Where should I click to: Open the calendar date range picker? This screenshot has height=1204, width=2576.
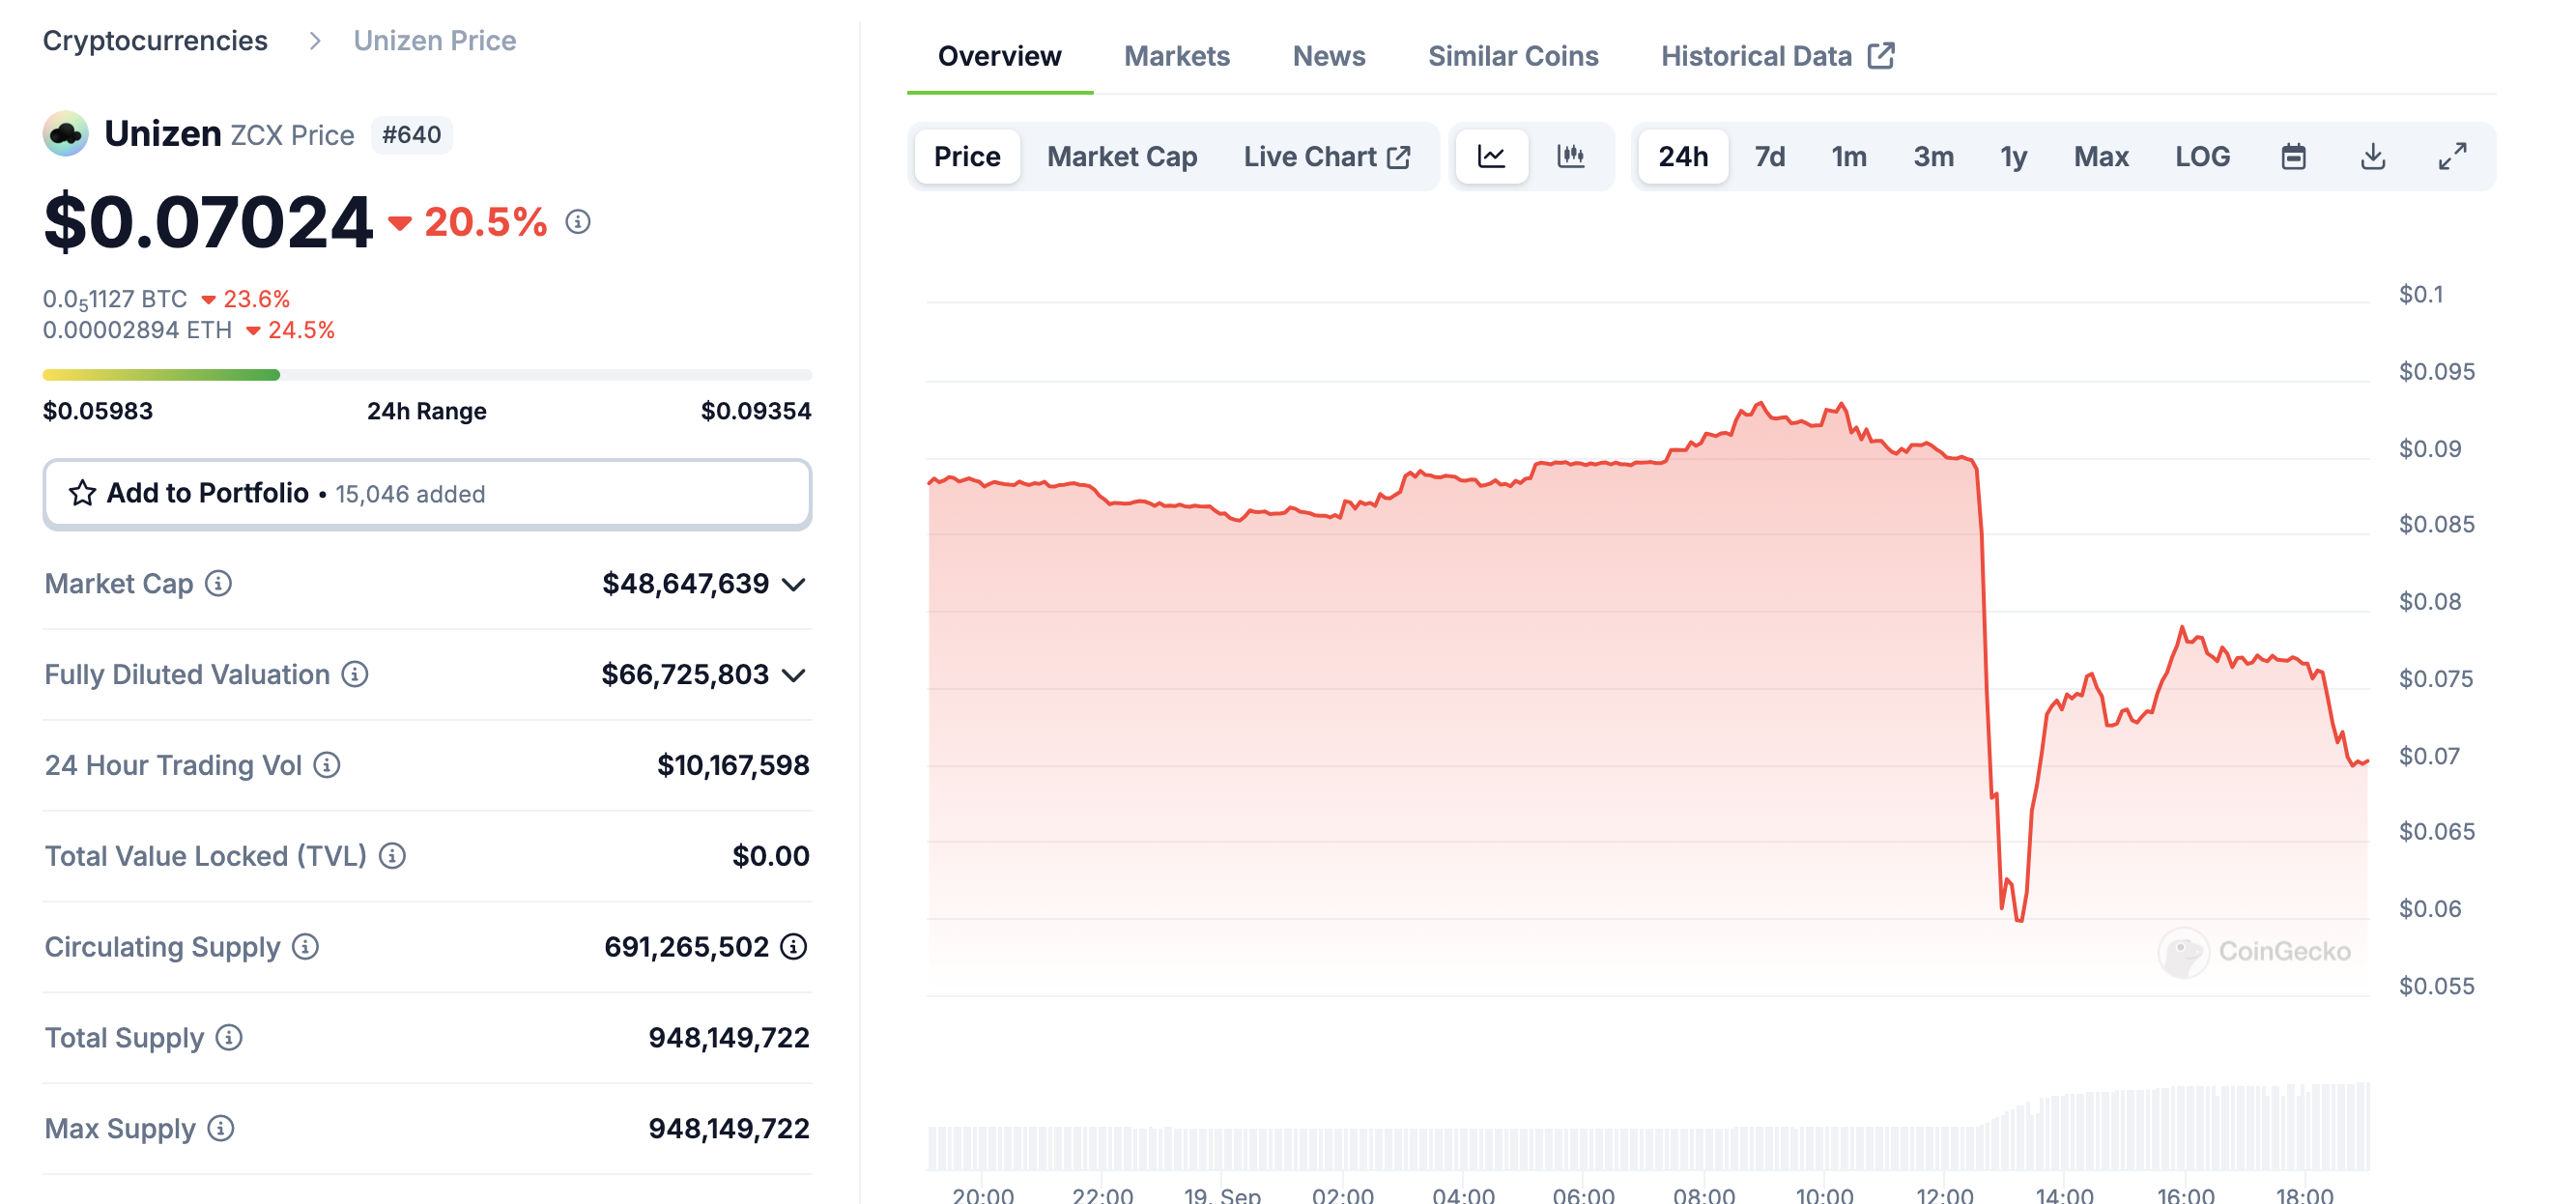tap(2293, 156)
